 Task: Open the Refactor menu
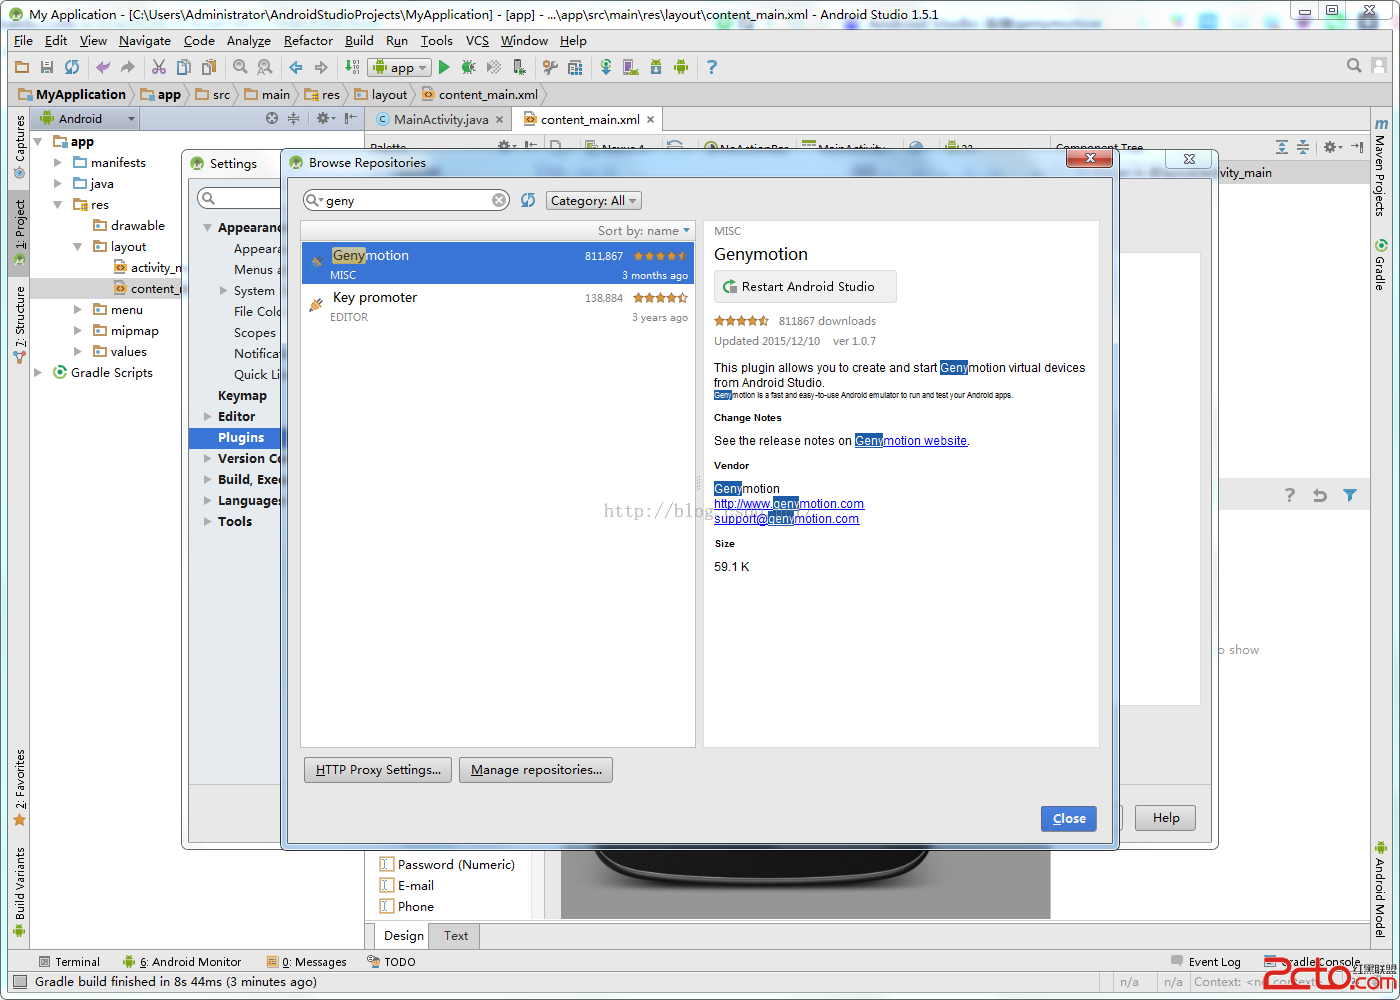pos(307,41)
